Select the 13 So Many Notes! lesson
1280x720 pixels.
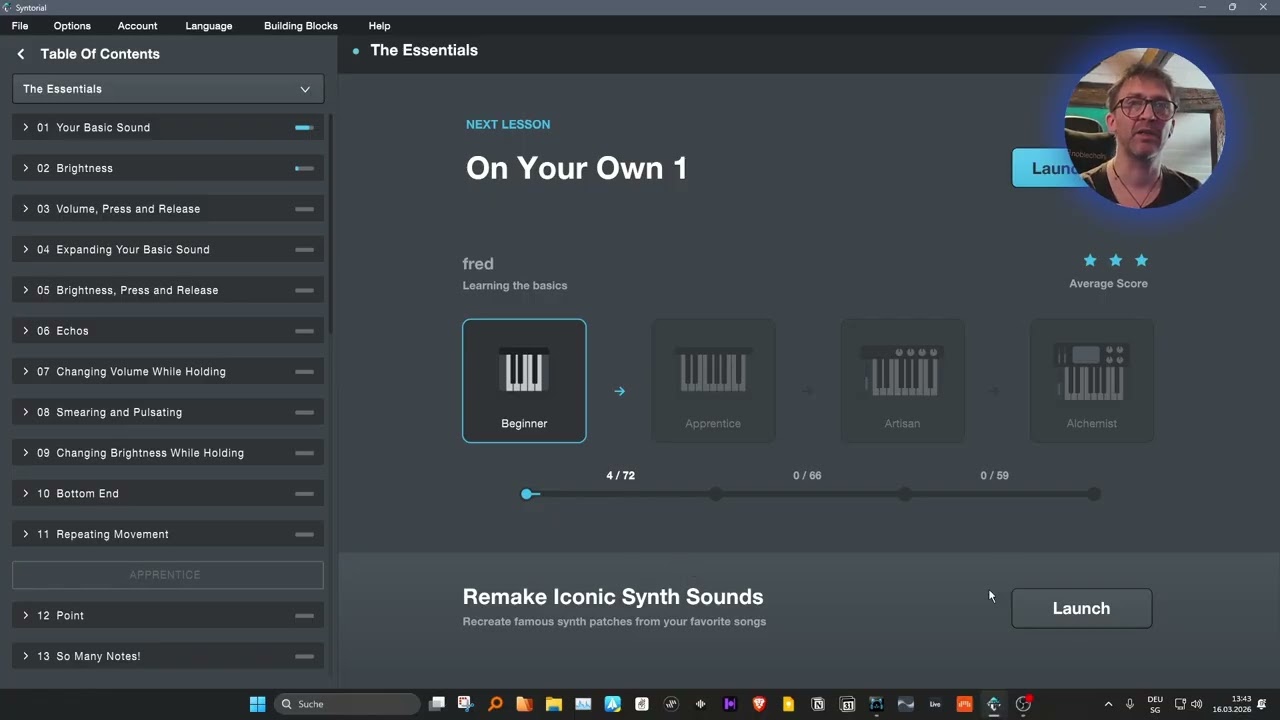point(168,656)
